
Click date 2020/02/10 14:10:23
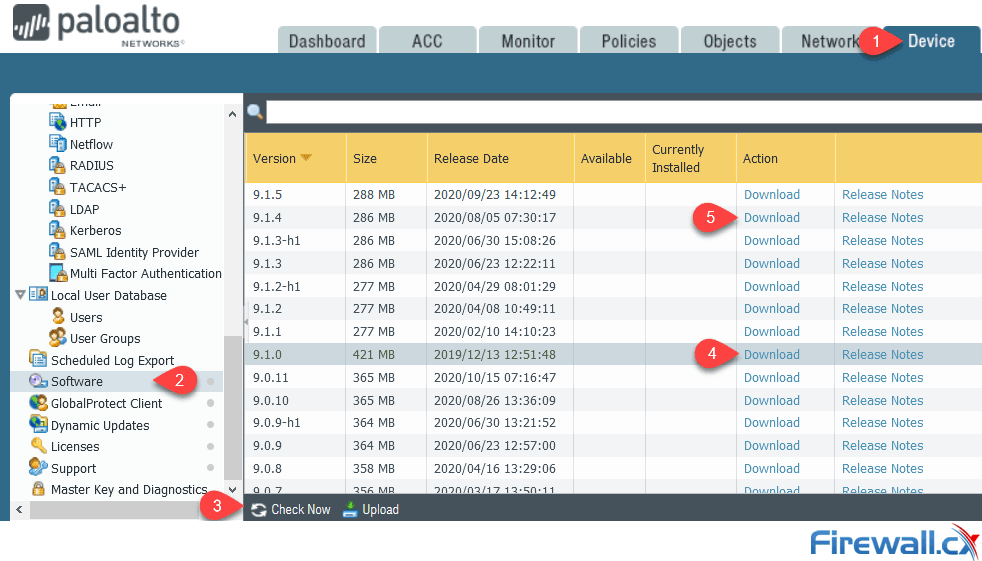pos(495,331)
